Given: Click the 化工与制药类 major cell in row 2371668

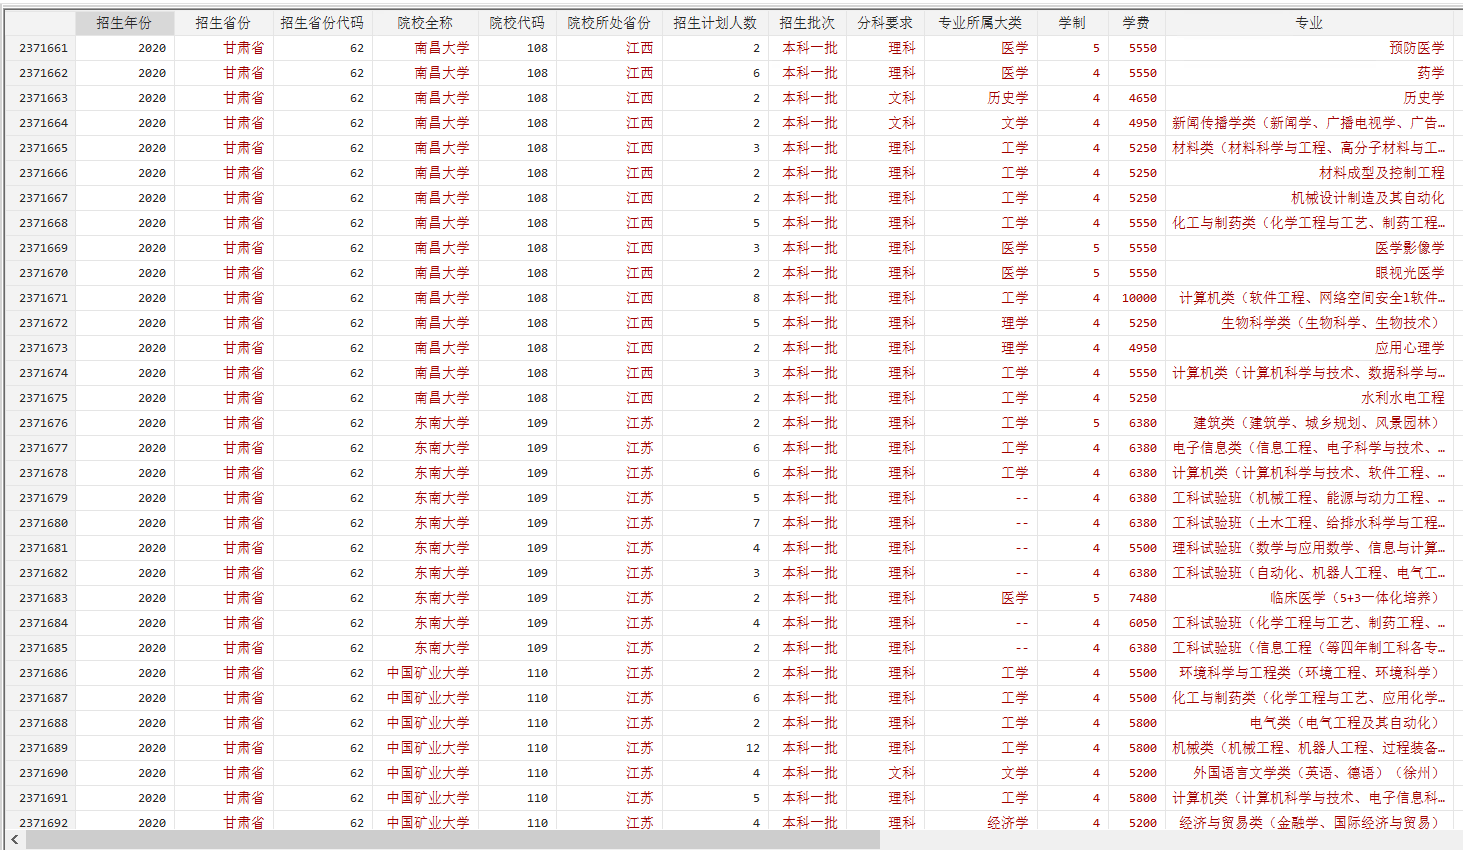Looking at the screenshot, I should point(1309,223).
